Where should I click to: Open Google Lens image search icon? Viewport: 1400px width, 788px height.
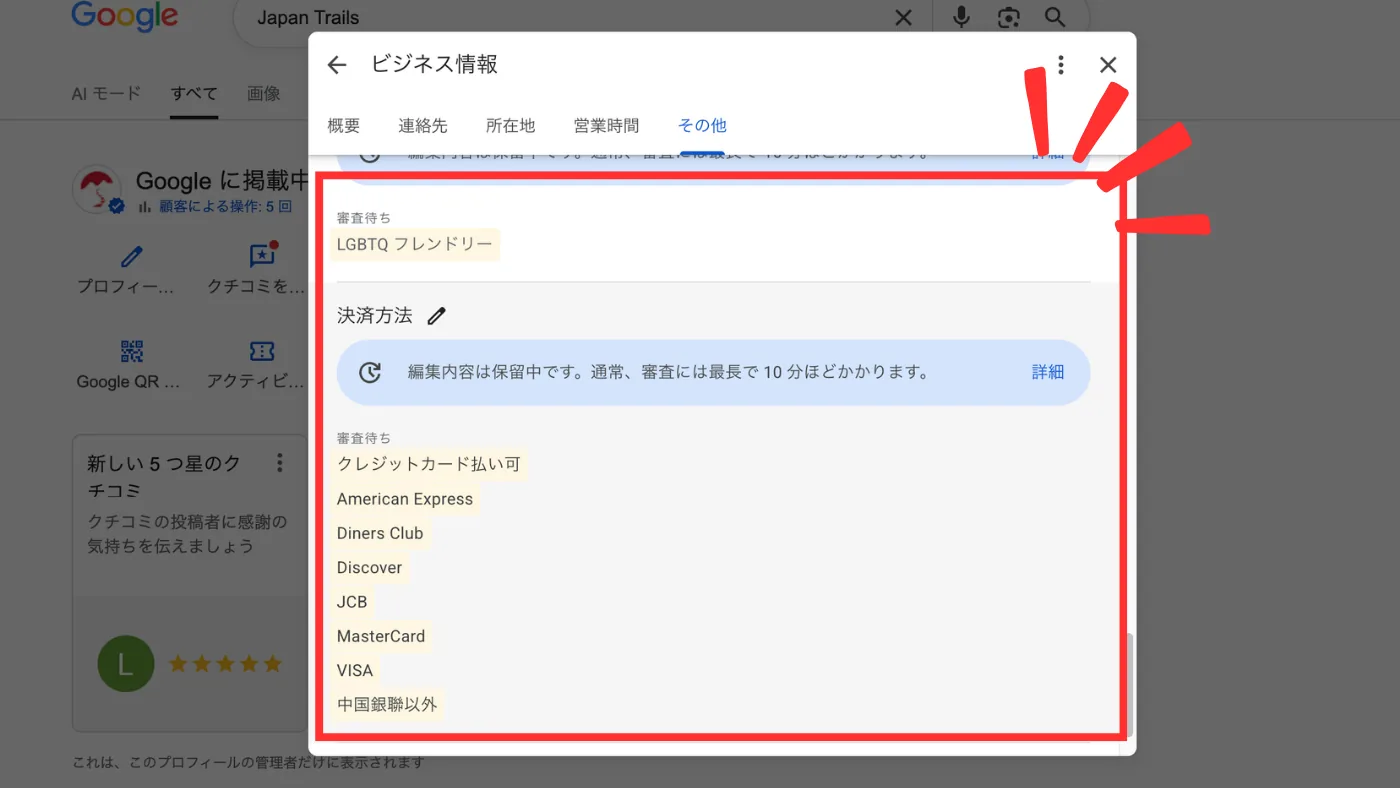click(x=1009, y=17)
